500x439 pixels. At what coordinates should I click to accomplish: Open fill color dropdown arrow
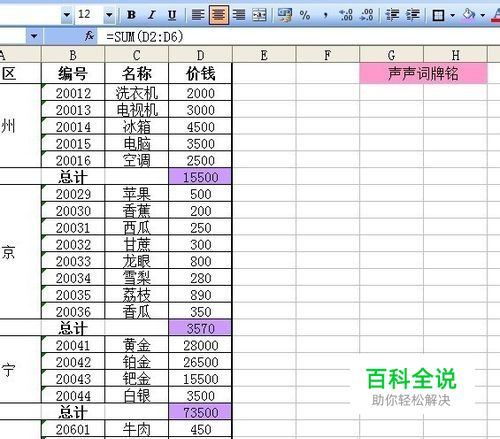tap(483, 15)
